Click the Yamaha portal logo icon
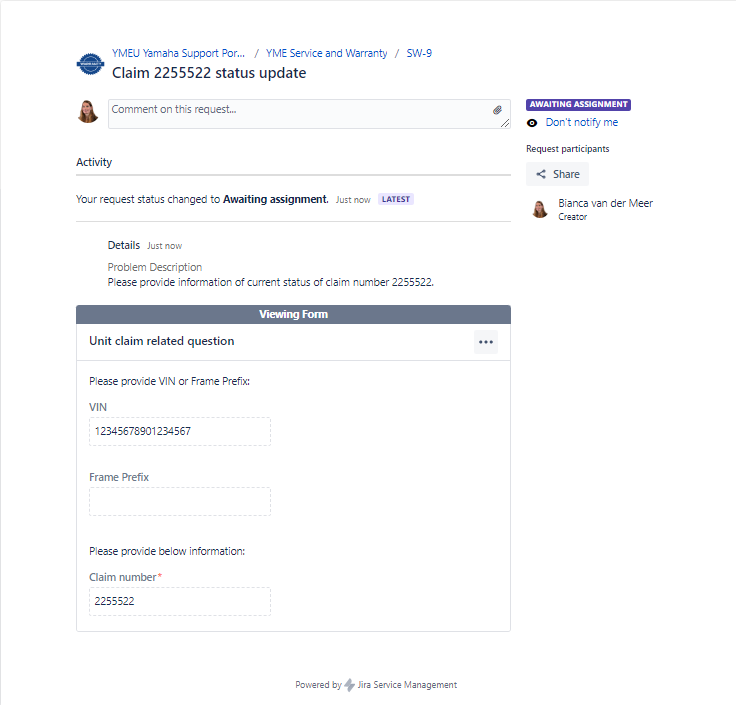The image size is (736, 705). [x=90, y=63]
